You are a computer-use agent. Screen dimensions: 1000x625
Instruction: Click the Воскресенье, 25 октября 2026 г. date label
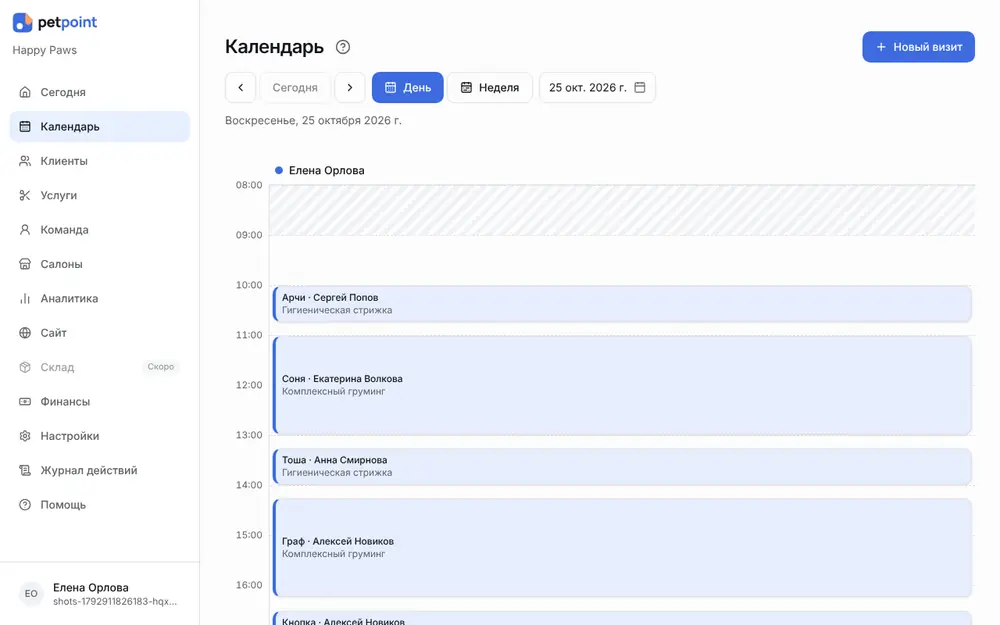coord(313,121)
